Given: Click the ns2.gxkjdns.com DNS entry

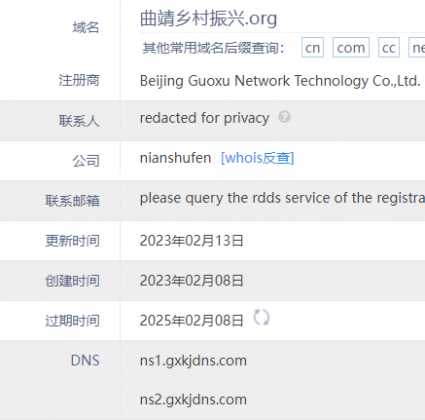Looking at the screenshot, I should coord(193,400).
